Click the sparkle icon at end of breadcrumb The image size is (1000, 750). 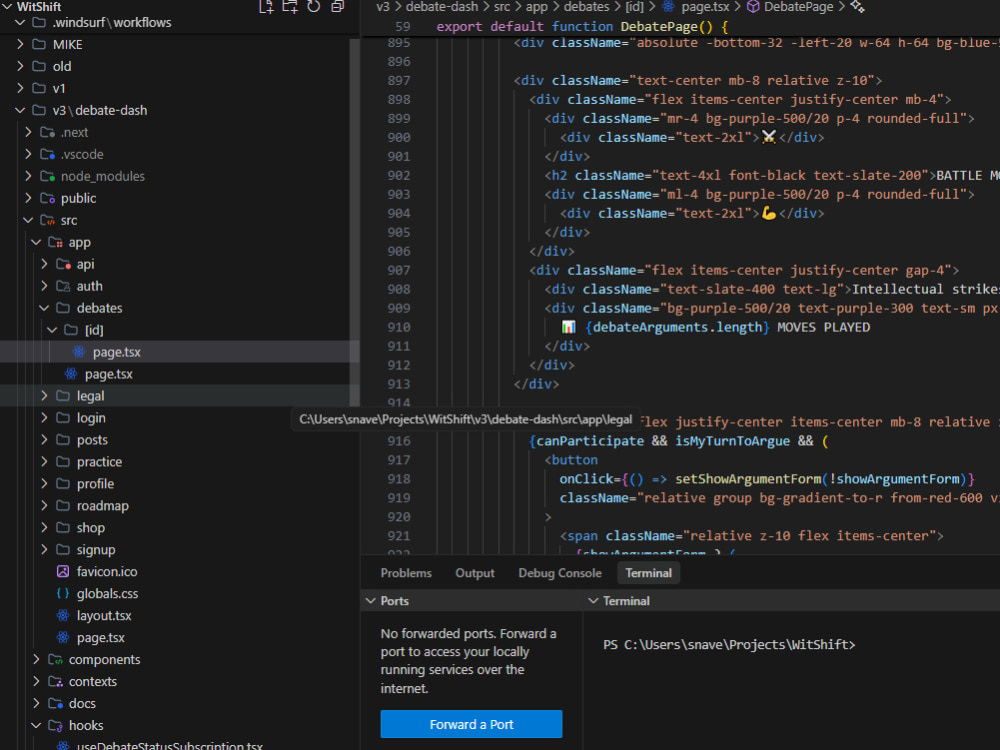point(858,7)
